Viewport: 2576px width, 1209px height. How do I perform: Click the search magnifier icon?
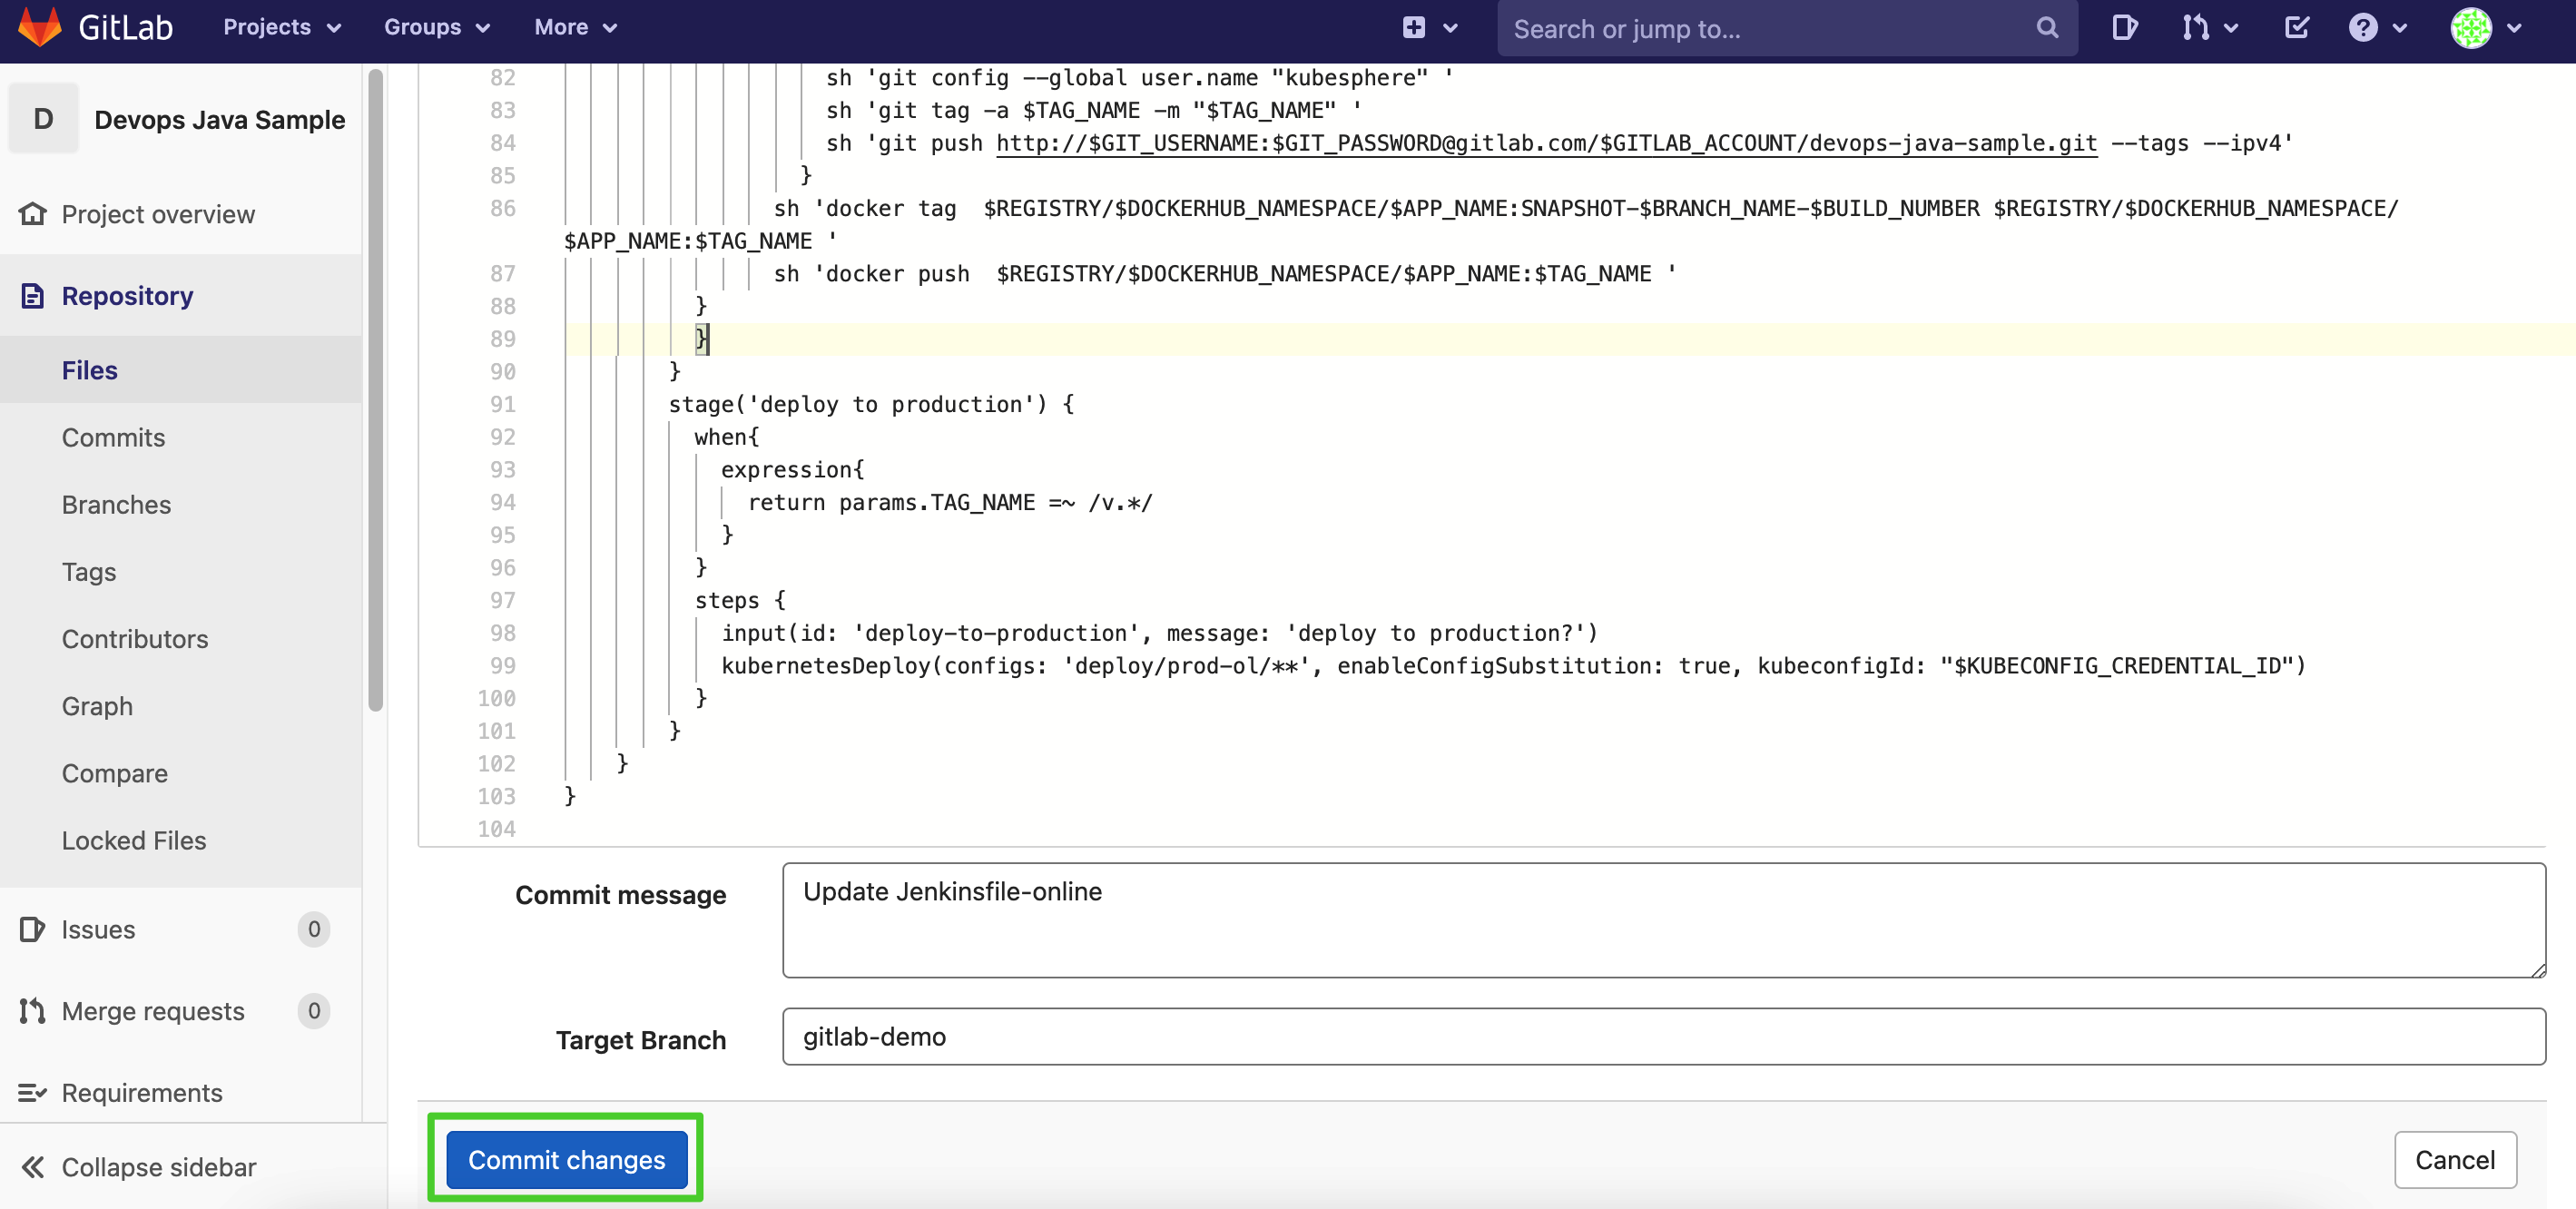(2047, 28)
